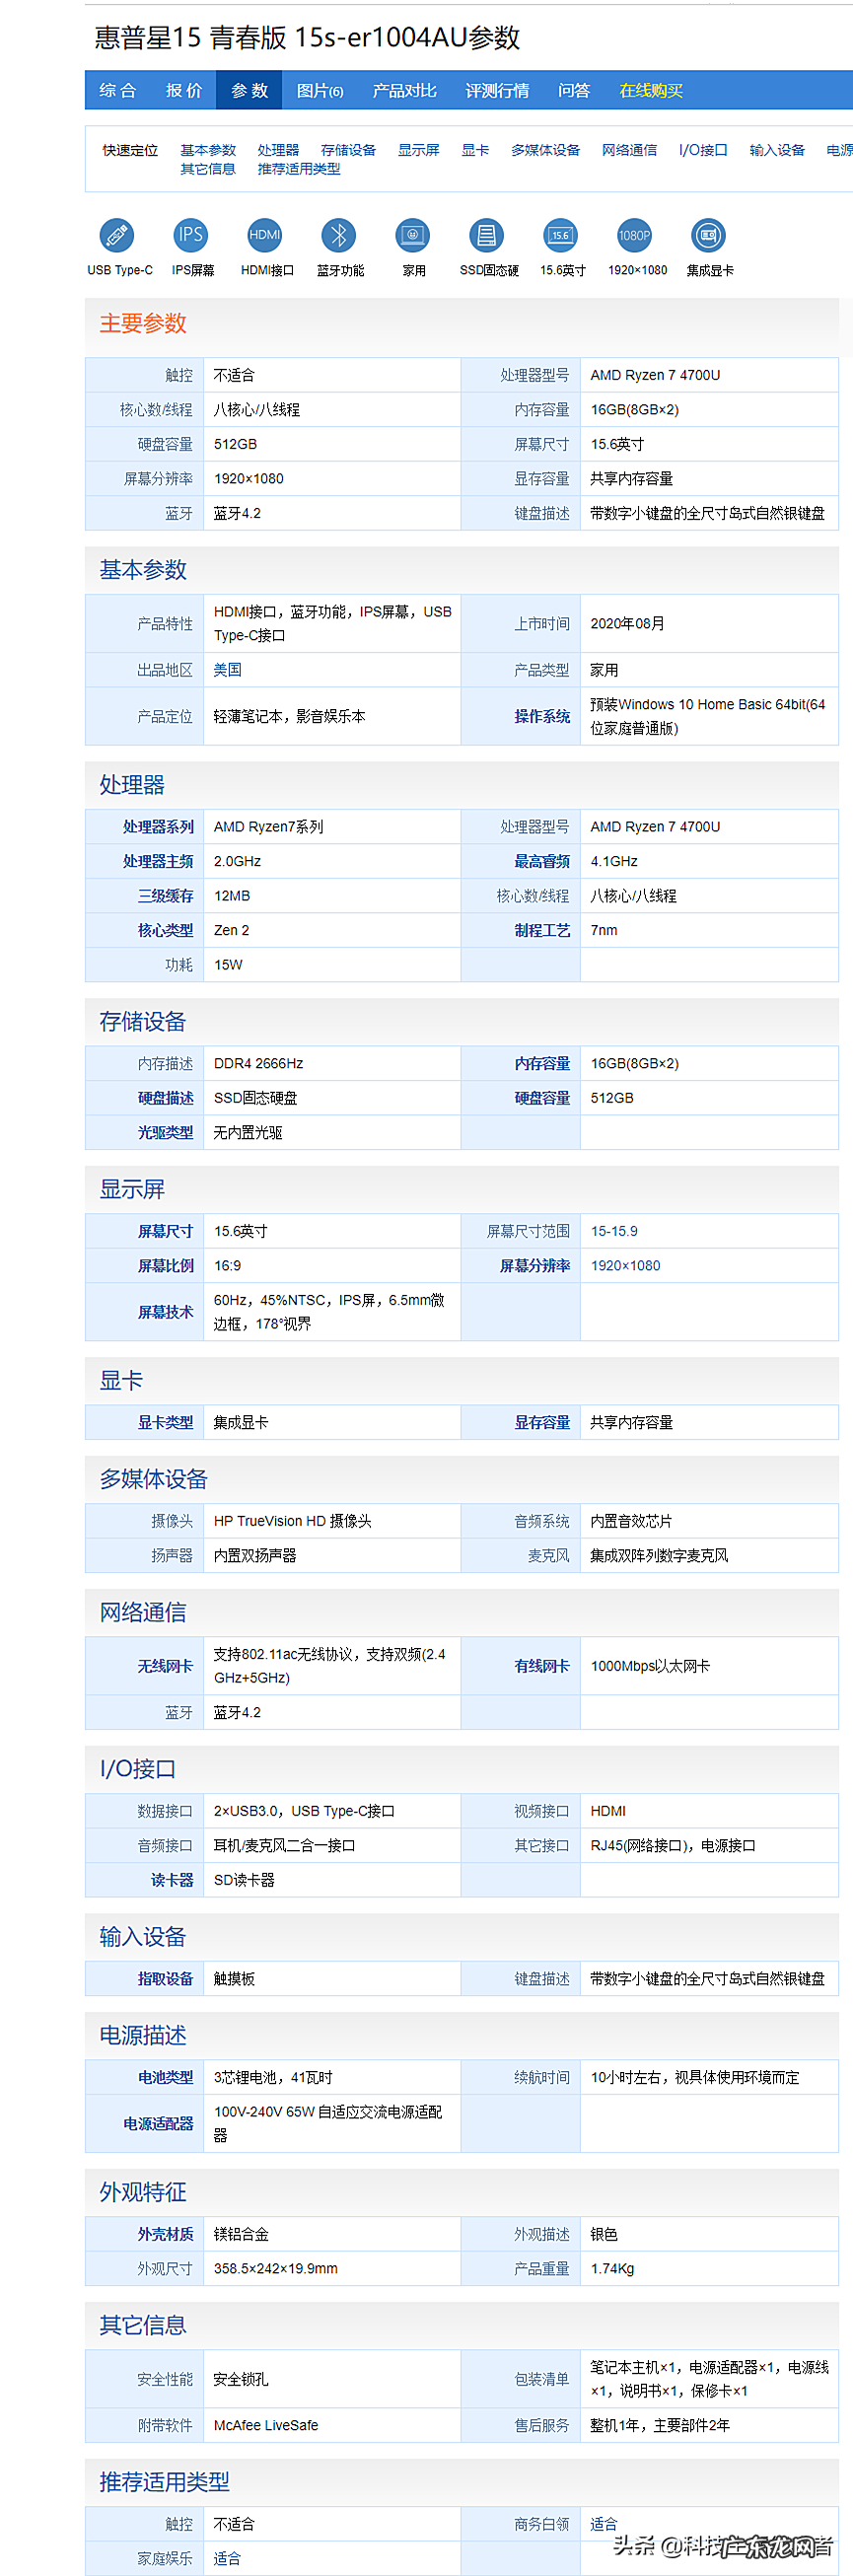Jump to 基本参数 quick link

pos(208,150)
